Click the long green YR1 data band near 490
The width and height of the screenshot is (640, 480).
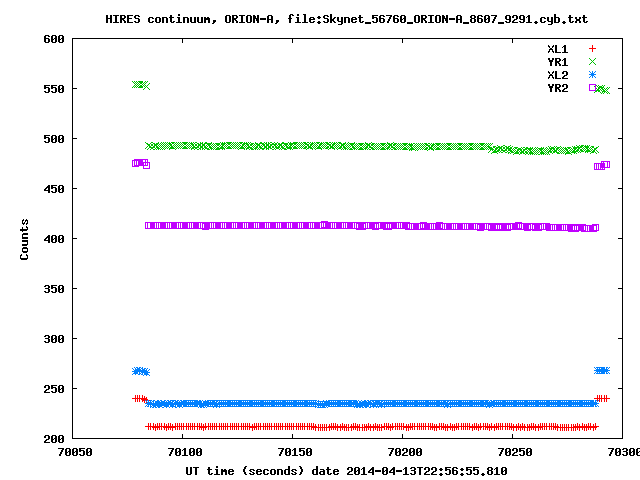click(x=372, y=148)
